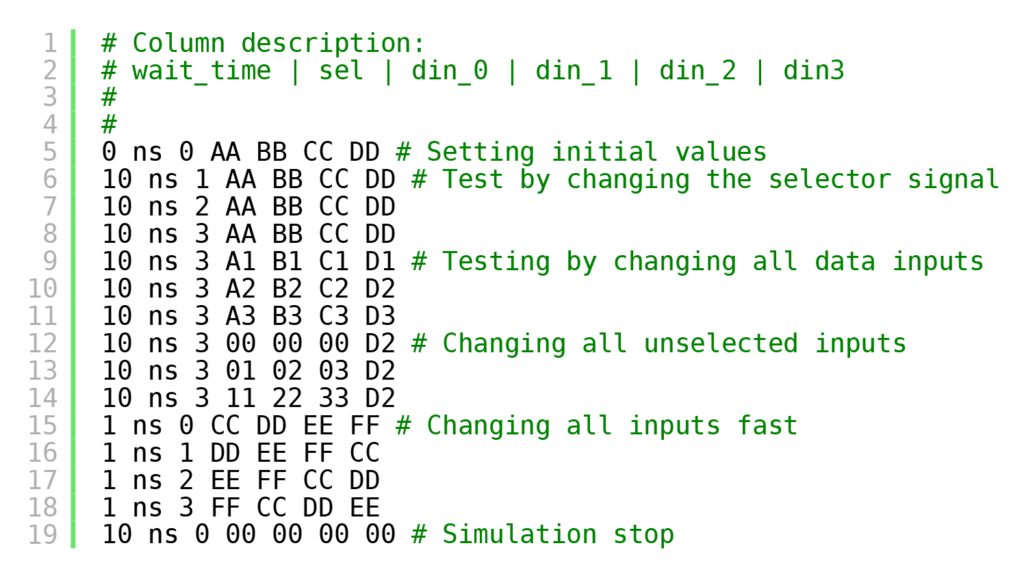1024x576 pixels.
Task: Click the empty comment '#' on line 3
Action: pyautogui.click(x=109, y=98)
